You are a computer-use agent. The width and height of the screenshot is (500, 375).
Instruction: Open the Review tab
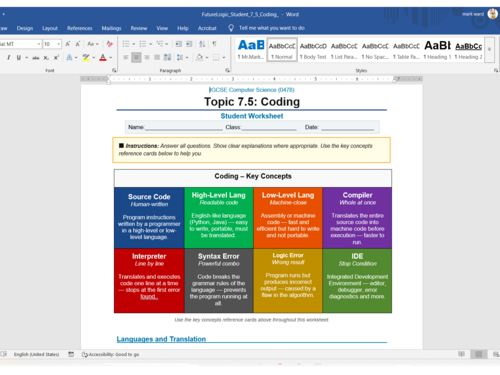(x=139, y=28)
